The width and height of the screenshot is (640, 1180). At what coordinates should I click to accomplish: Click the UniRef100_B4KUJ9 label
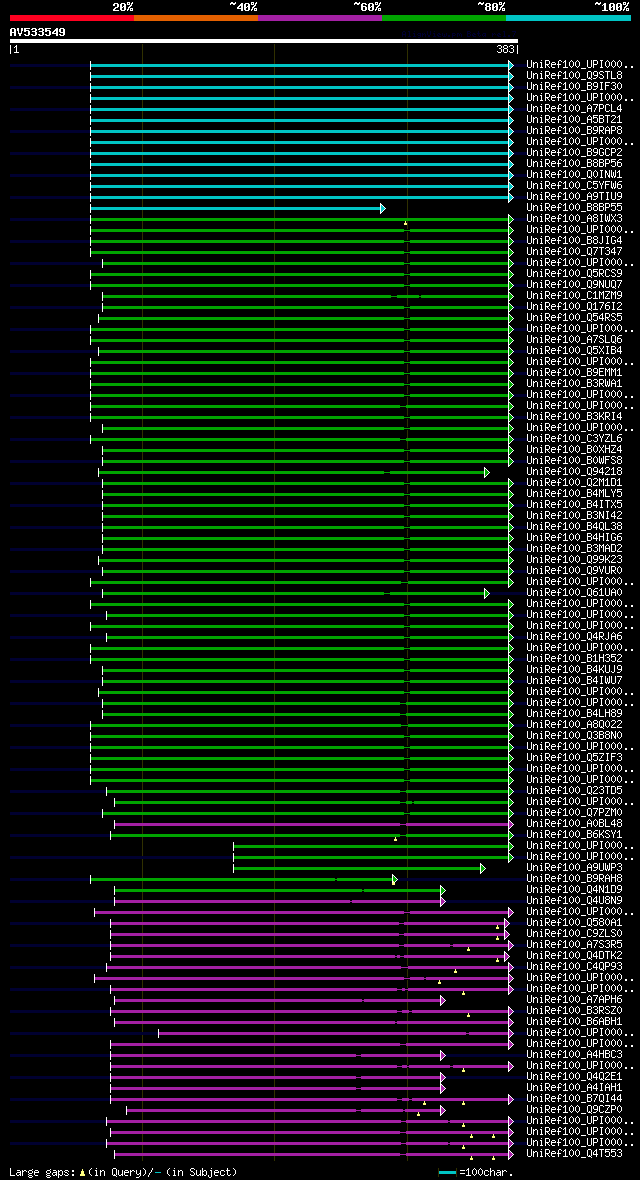[574, 670]
